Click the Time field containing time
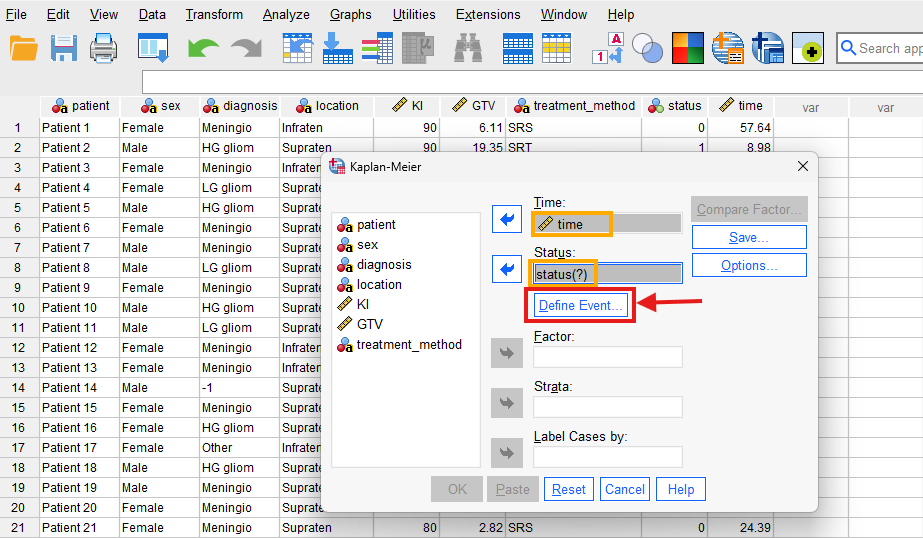923x538 pixels. tap(607, 224)
